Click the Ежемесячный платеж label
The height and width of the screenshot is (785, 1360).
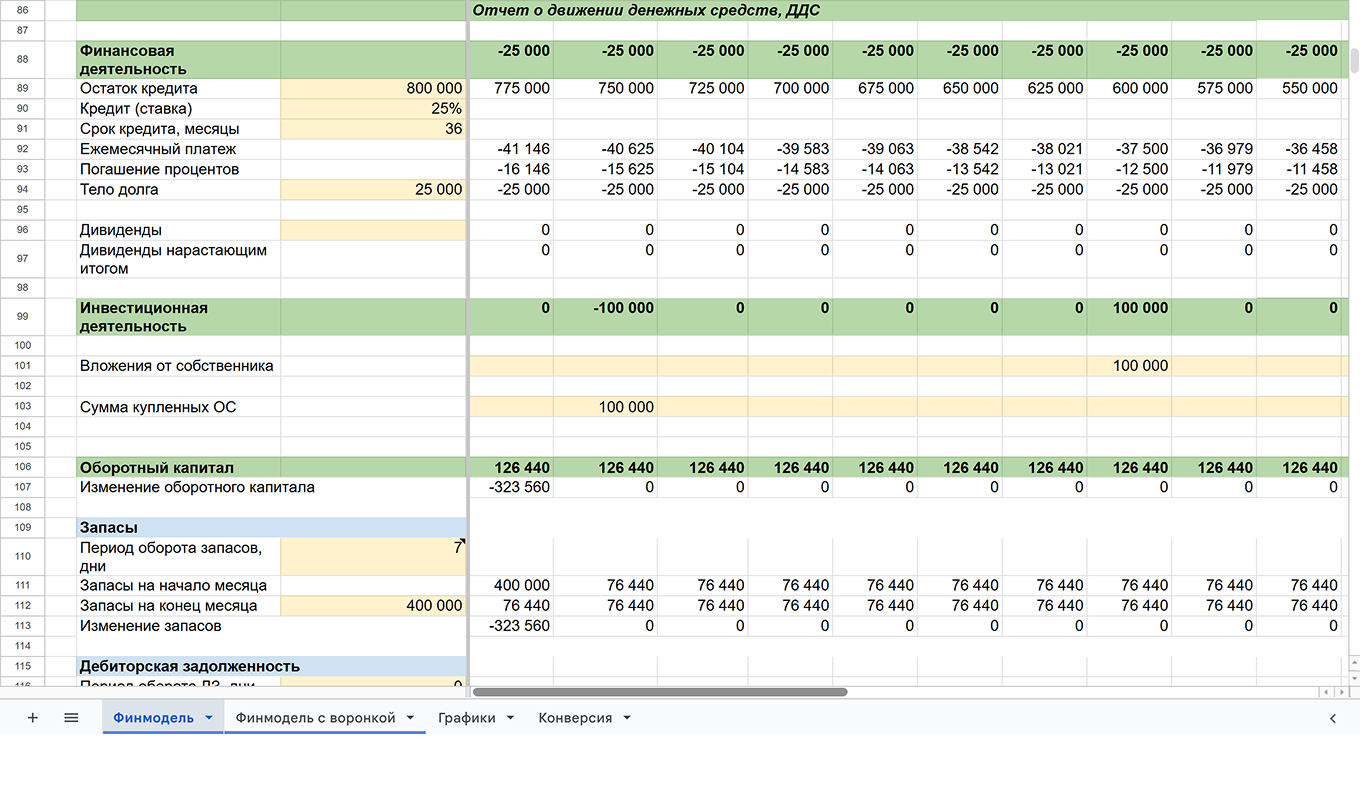click(158, 149)
